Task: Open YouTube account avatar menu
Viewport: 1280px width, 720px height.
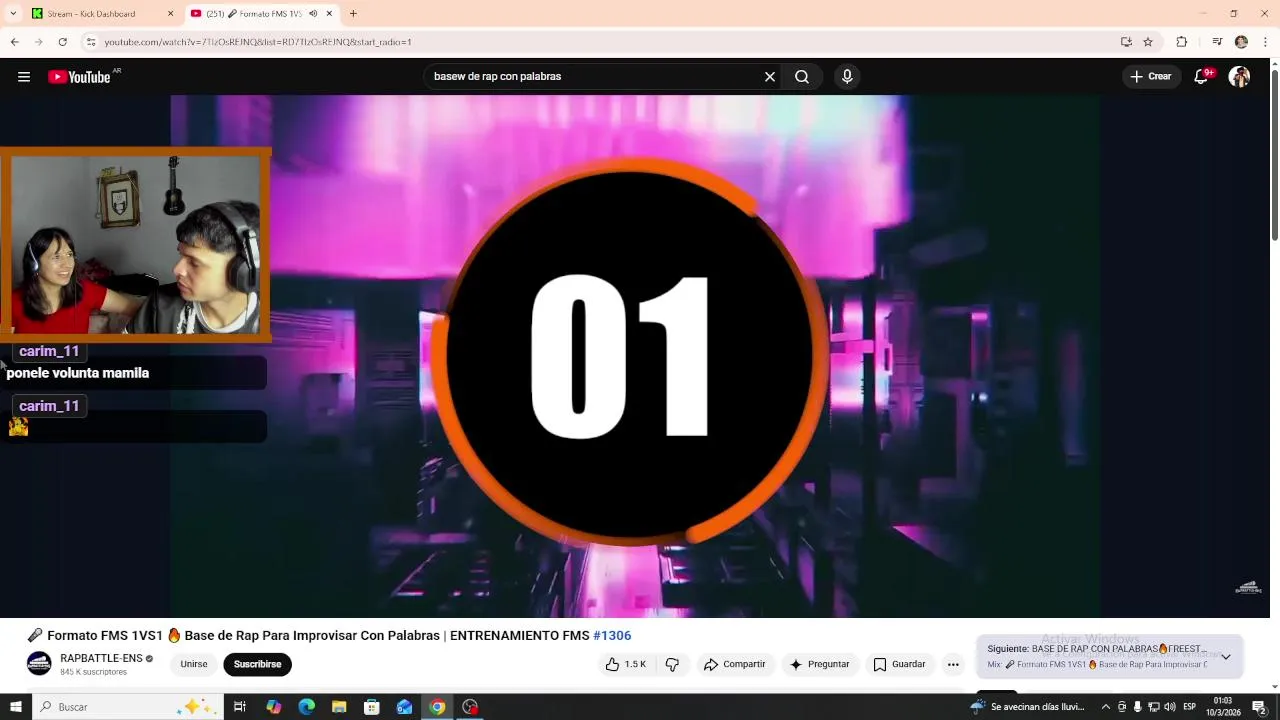Action: pos(1239,77)
